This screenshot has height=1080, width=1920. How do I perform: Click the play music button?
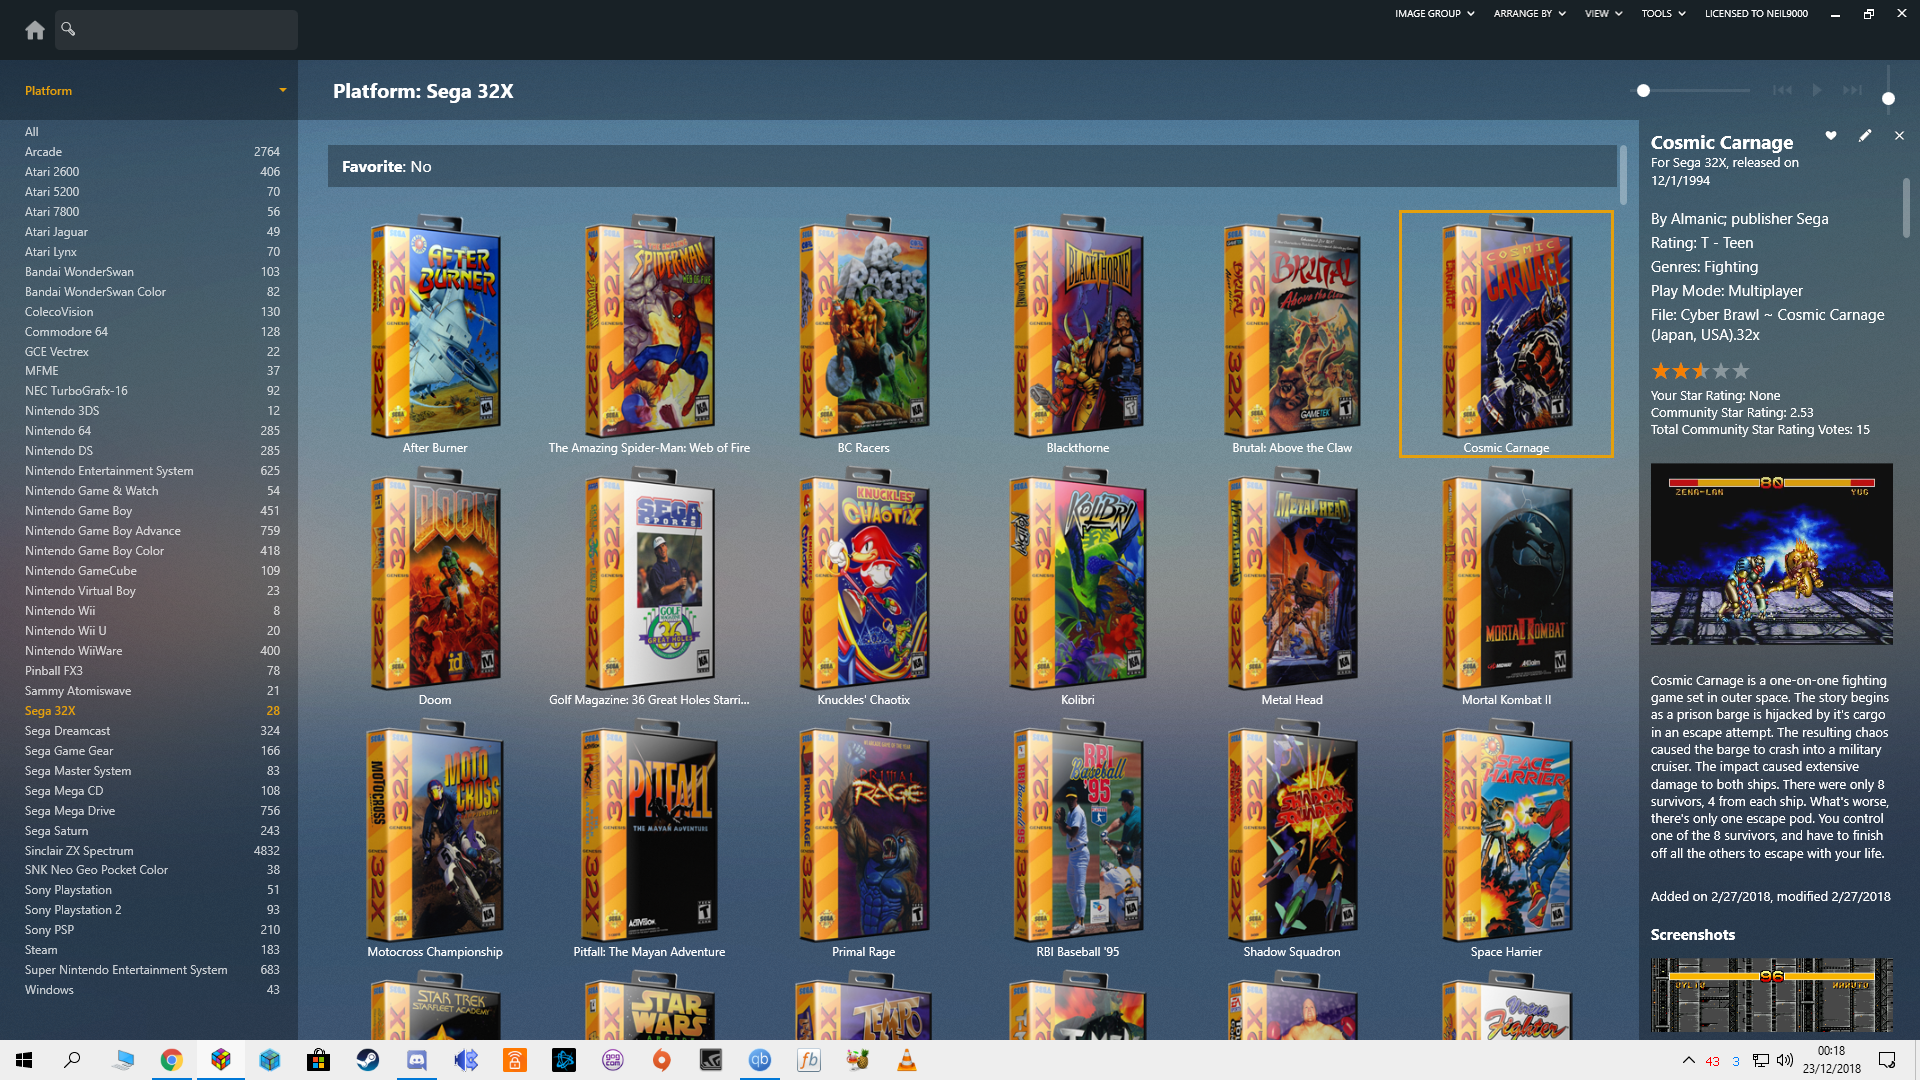pyautogui.click(x=1817, y=90)
